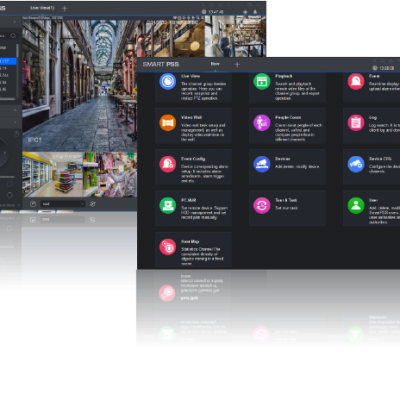Image resolution: width=400 pixels, height=400 pixels.
Task: Open the view layout dropdown below video grid
Action: point(63,204)
